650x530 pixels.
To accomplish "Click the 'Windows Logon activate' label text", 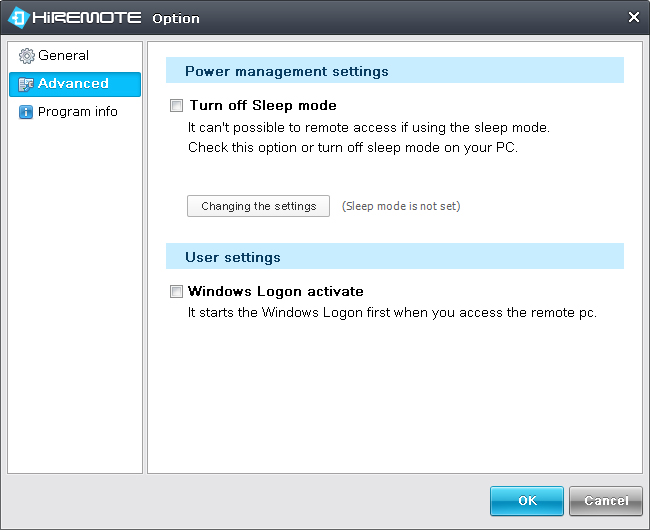I will pos(276,291).
